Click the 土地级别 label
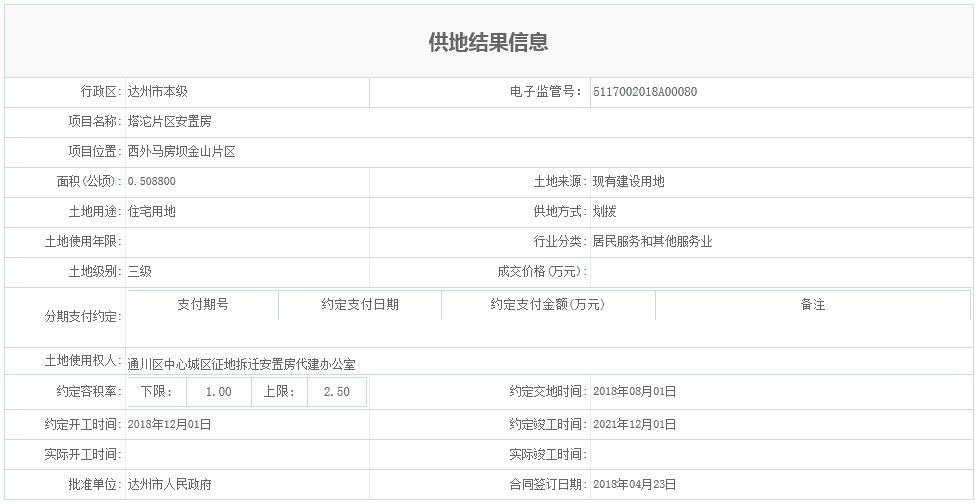The height and width of the screenshot is (504, 977). point(95,271)
